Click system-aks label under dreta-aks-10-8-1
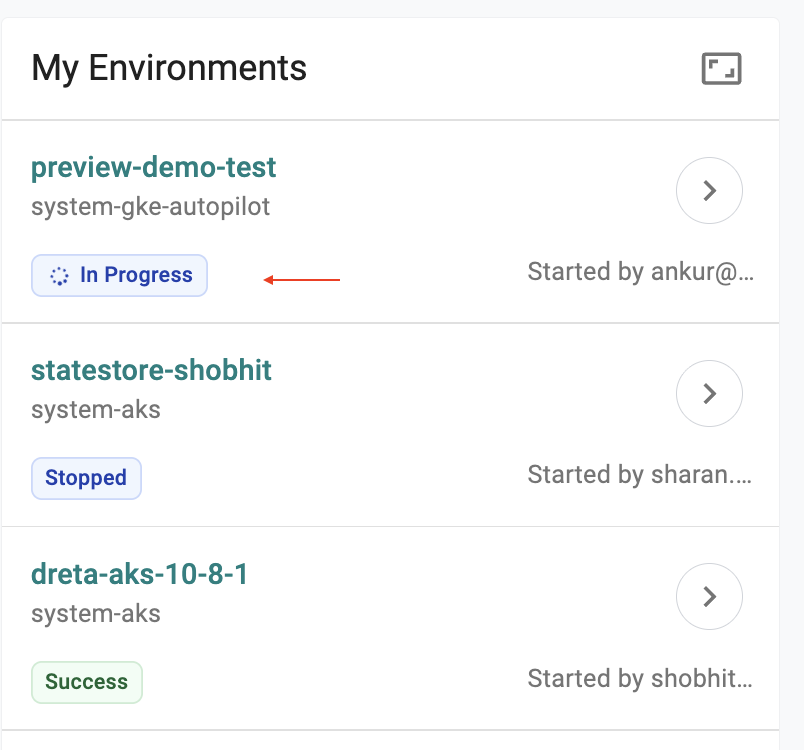This screenshot has height=750, width=804. click(x=96, y=613)
